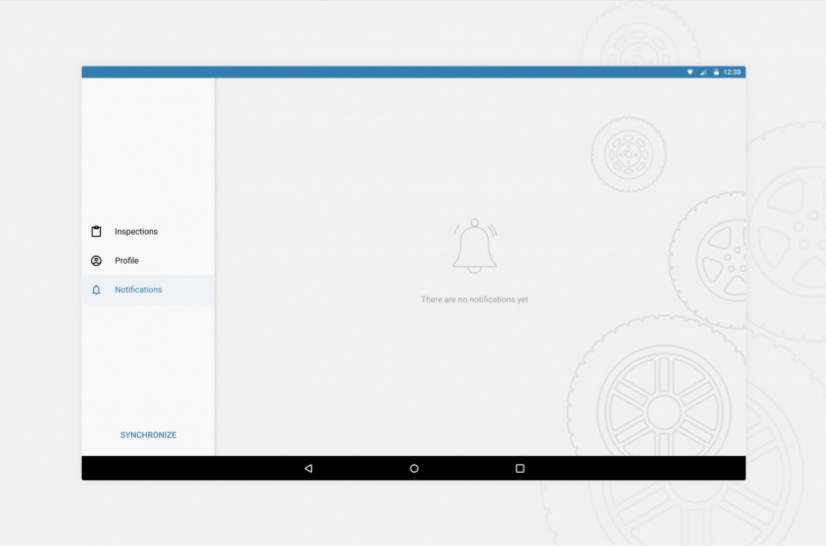Open recent apps with the square button
The image size is (826, 546).
[x=520, y=468]
